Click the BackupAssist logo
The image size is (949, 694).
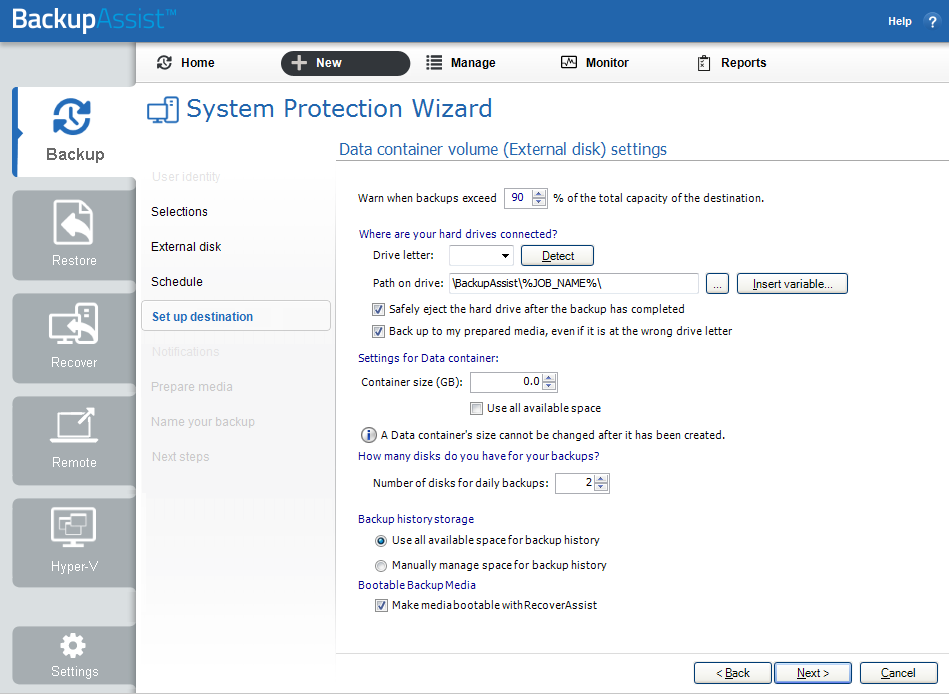94,19
